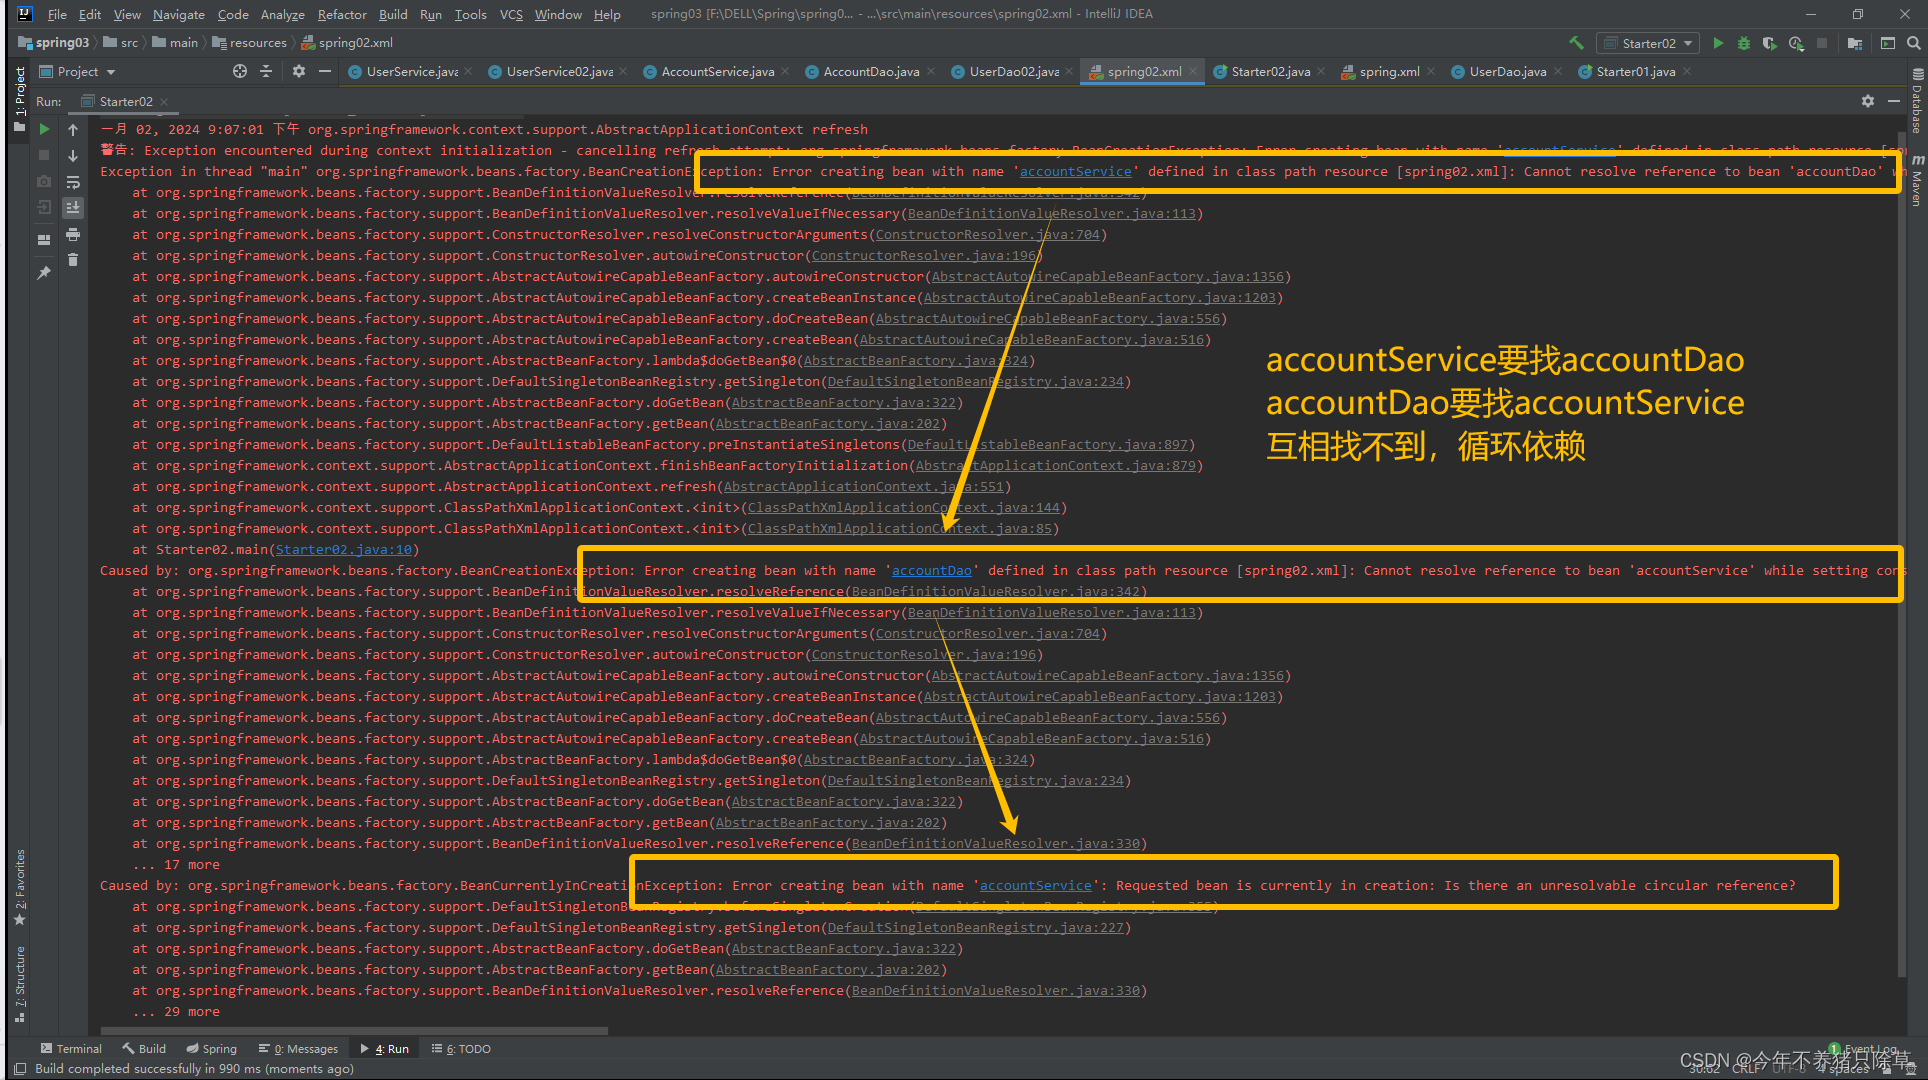Click the '... 17 more' trace line
The height and width of the screenshot is (1080, 1928).
click(176, 864)
